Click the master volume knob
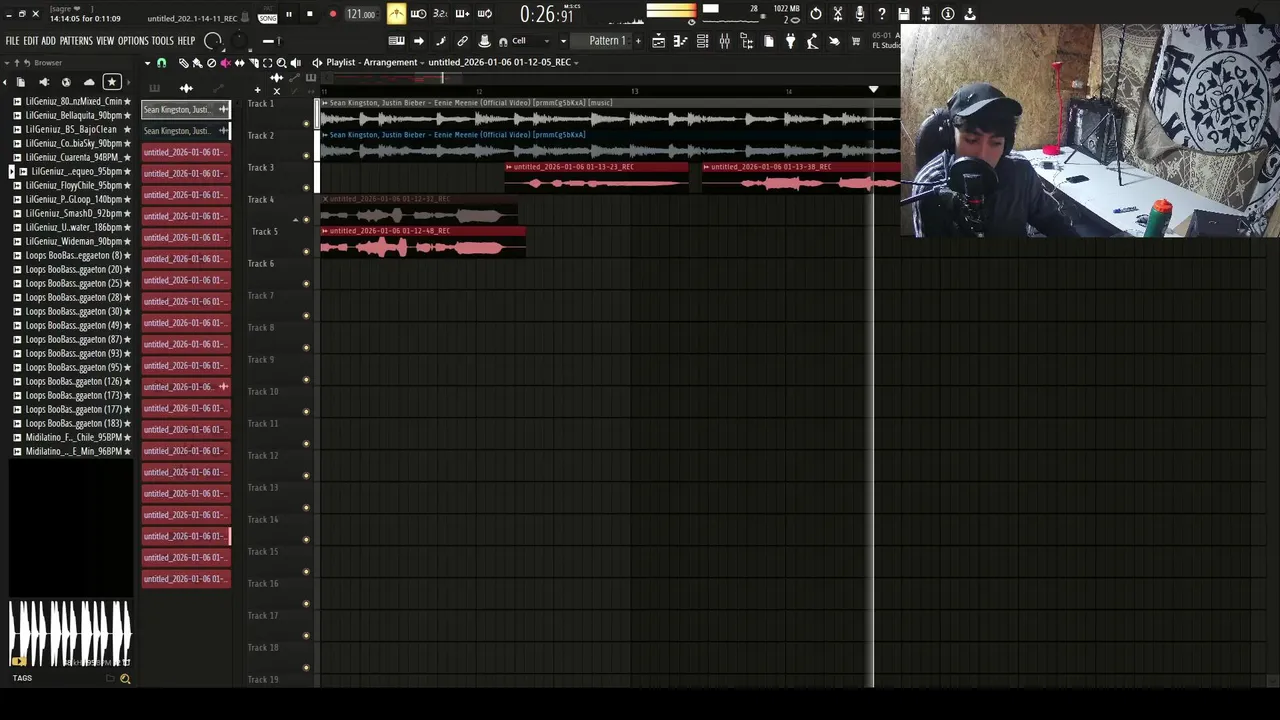1280x720 pixels. click(x=213, y=41)
